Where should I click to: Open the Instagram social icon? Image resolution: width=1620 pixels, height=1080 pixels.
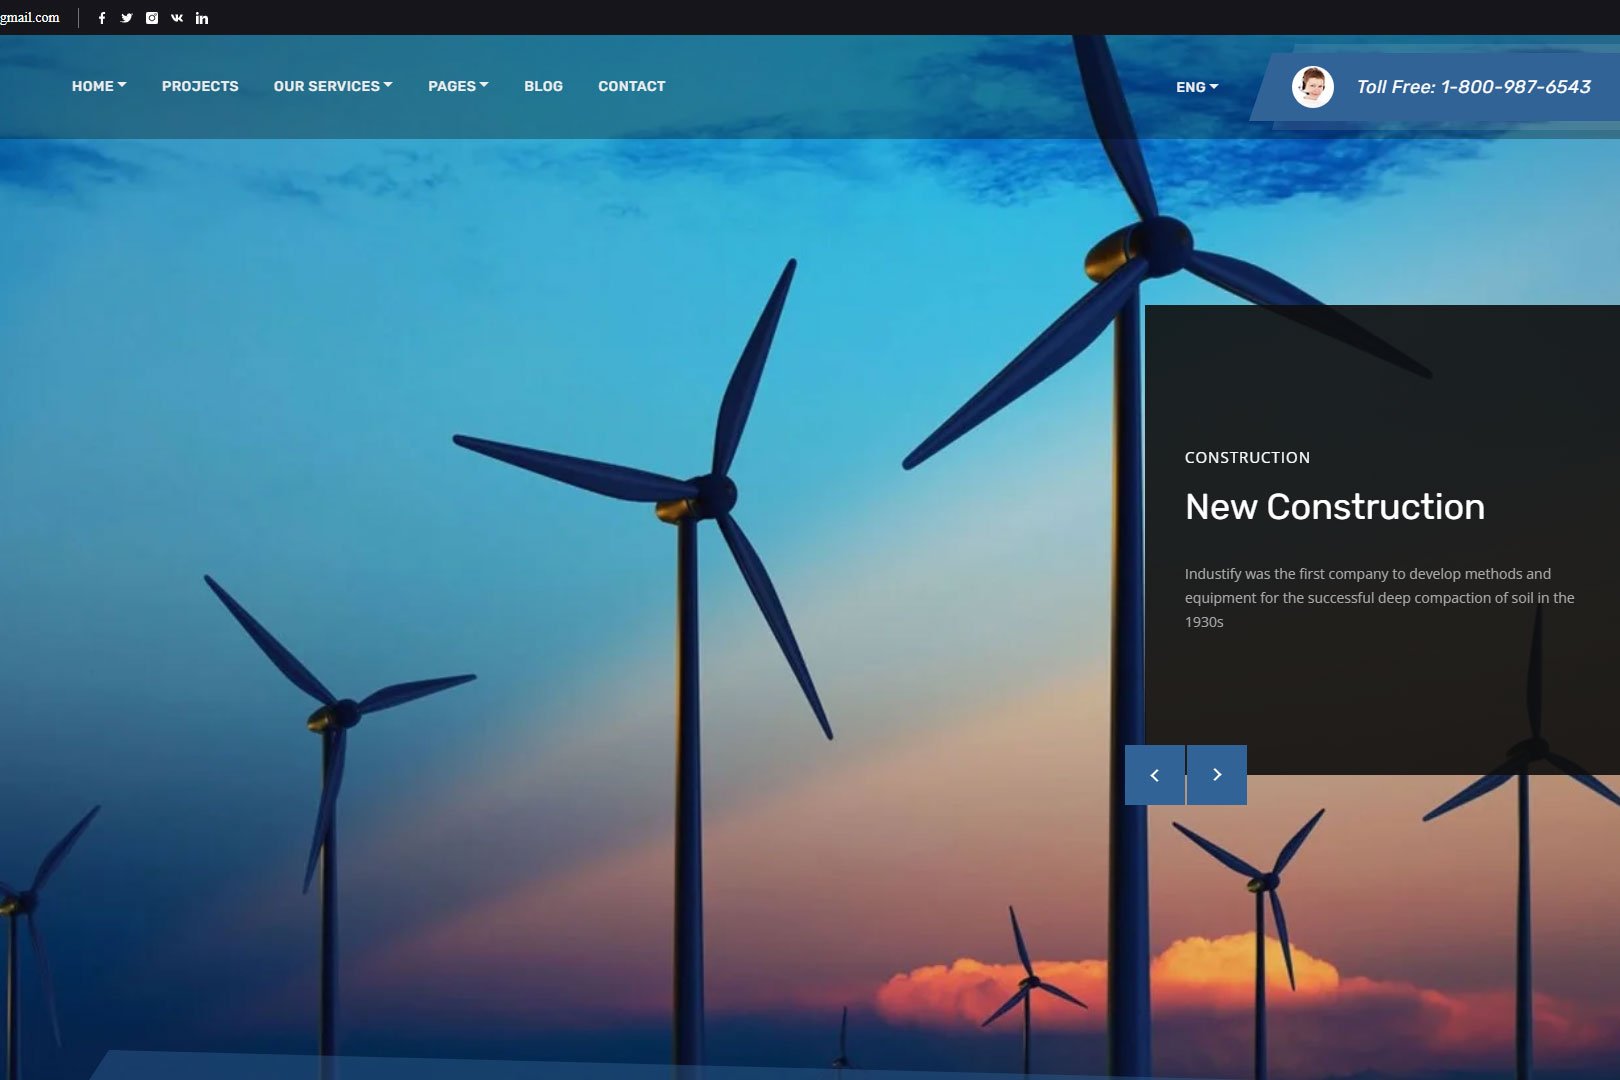pos(152,18)
